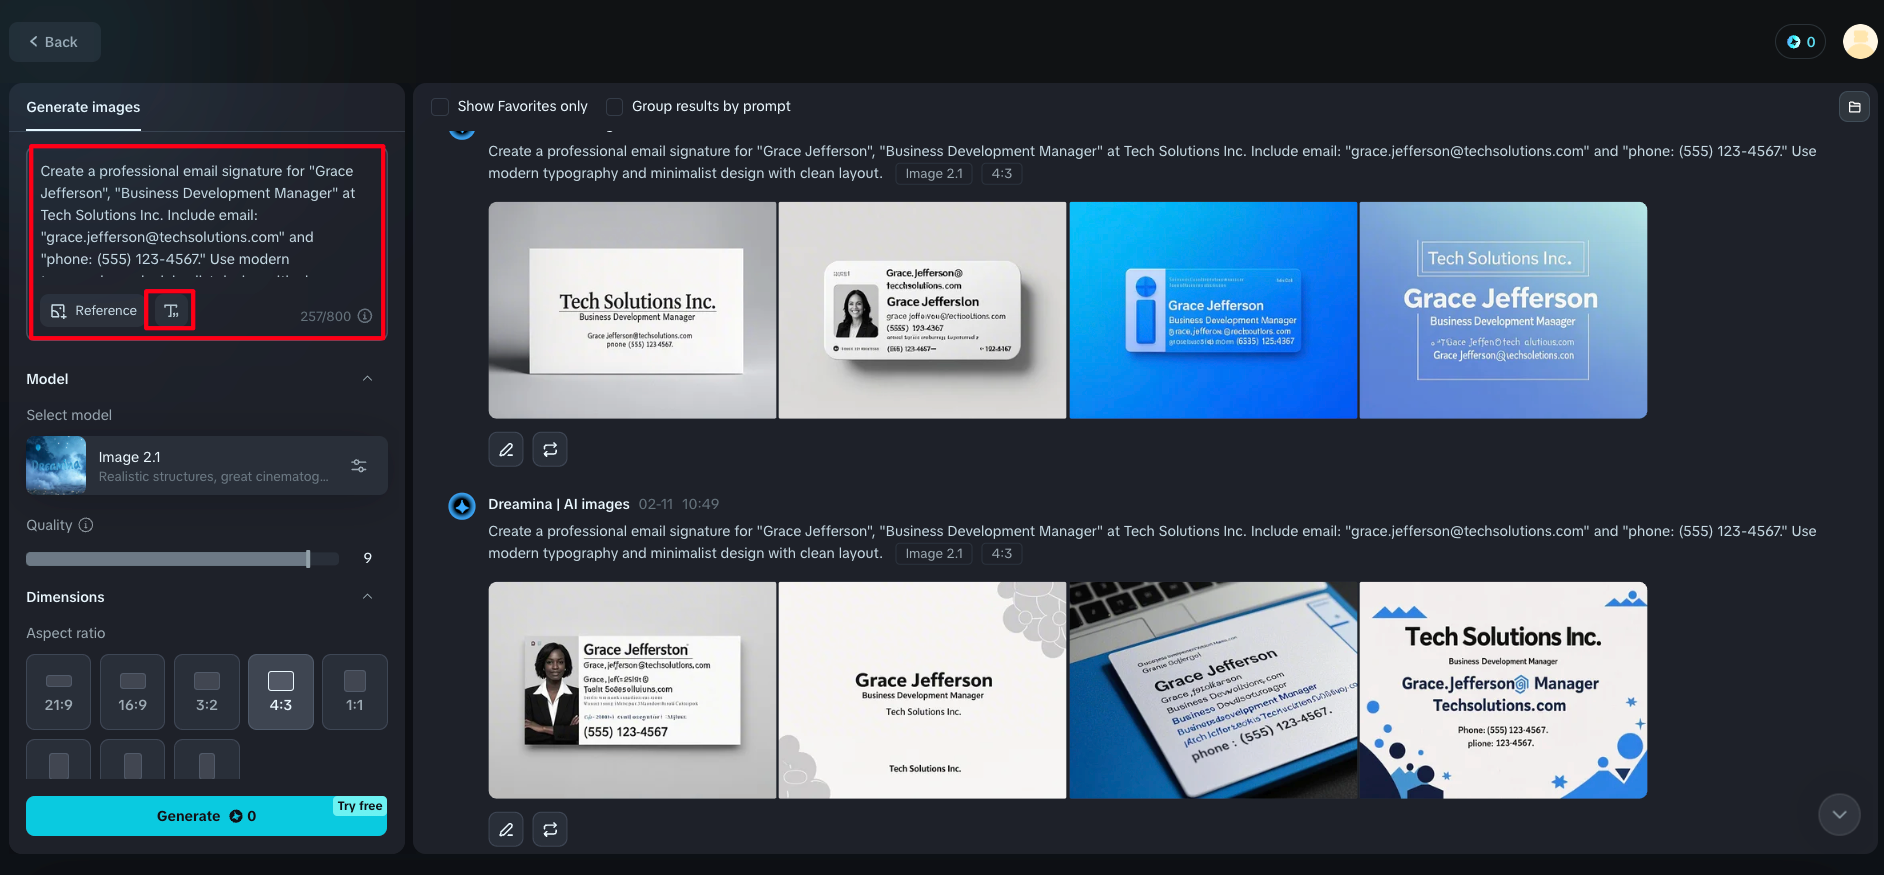Click the draw text 'T' icon
Image resolution: width=1884 pixels, height=875 pixels.
pos(171,311)
